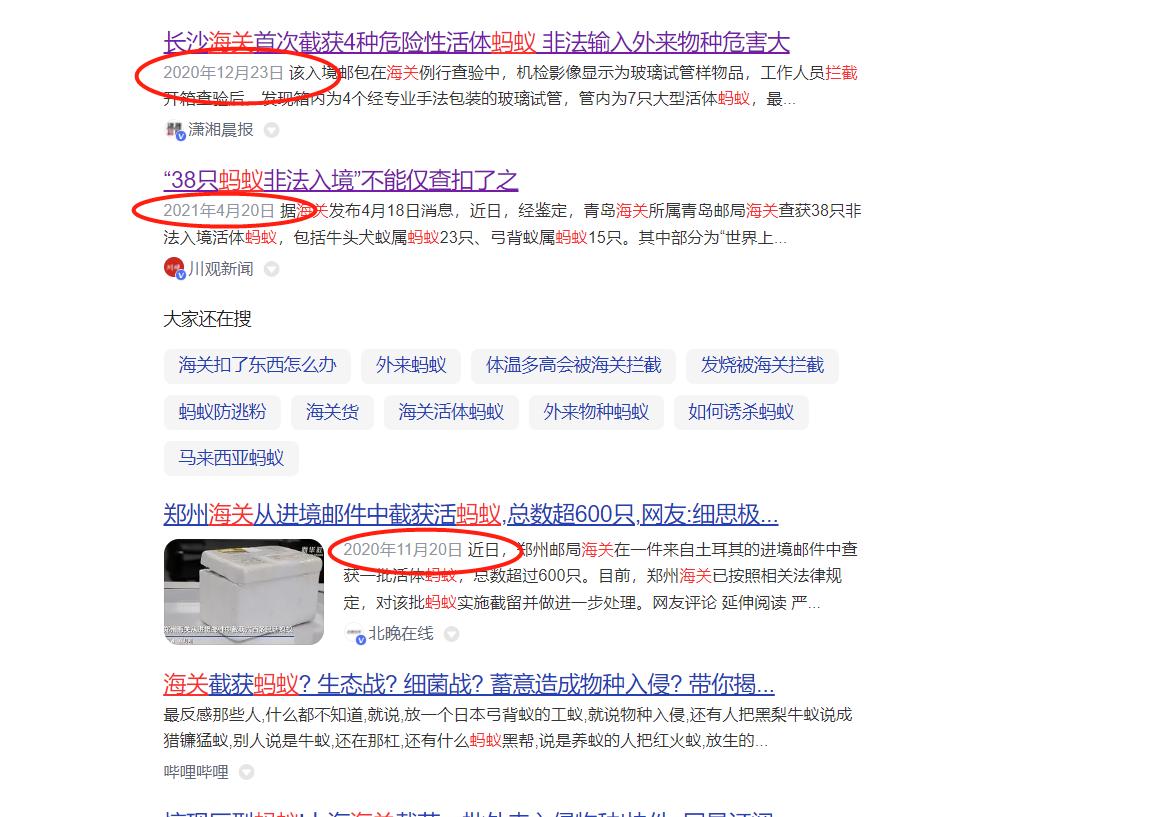Click the red 川观新闻 avatar icon
Image resolution: width=1162 pixels, height=817 pixels.
(174, 267)
